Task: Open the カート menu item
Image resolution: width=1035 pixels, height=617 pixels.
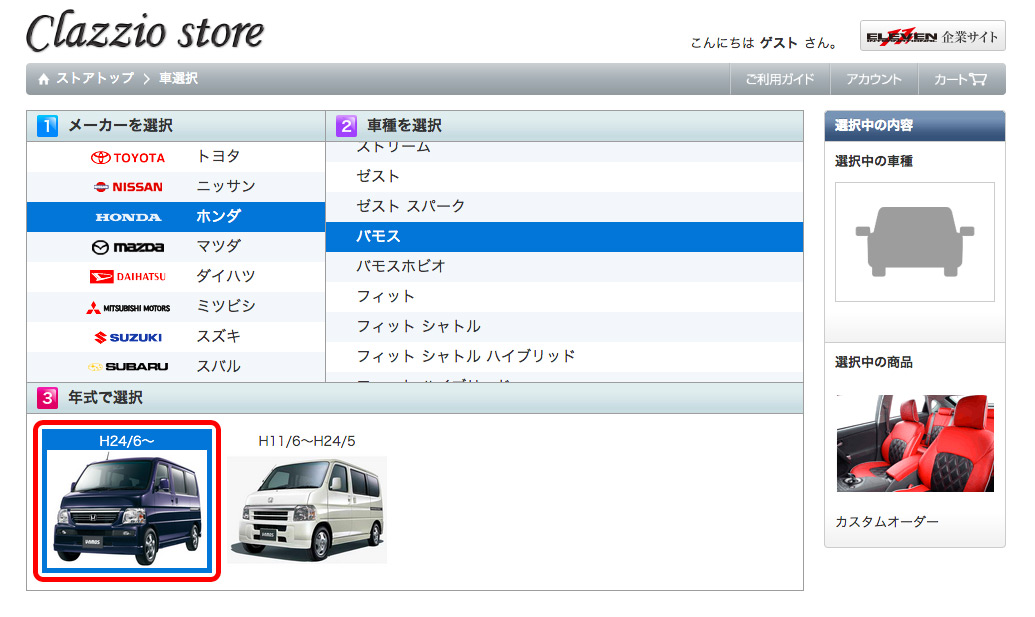Action: pos(961,79)
